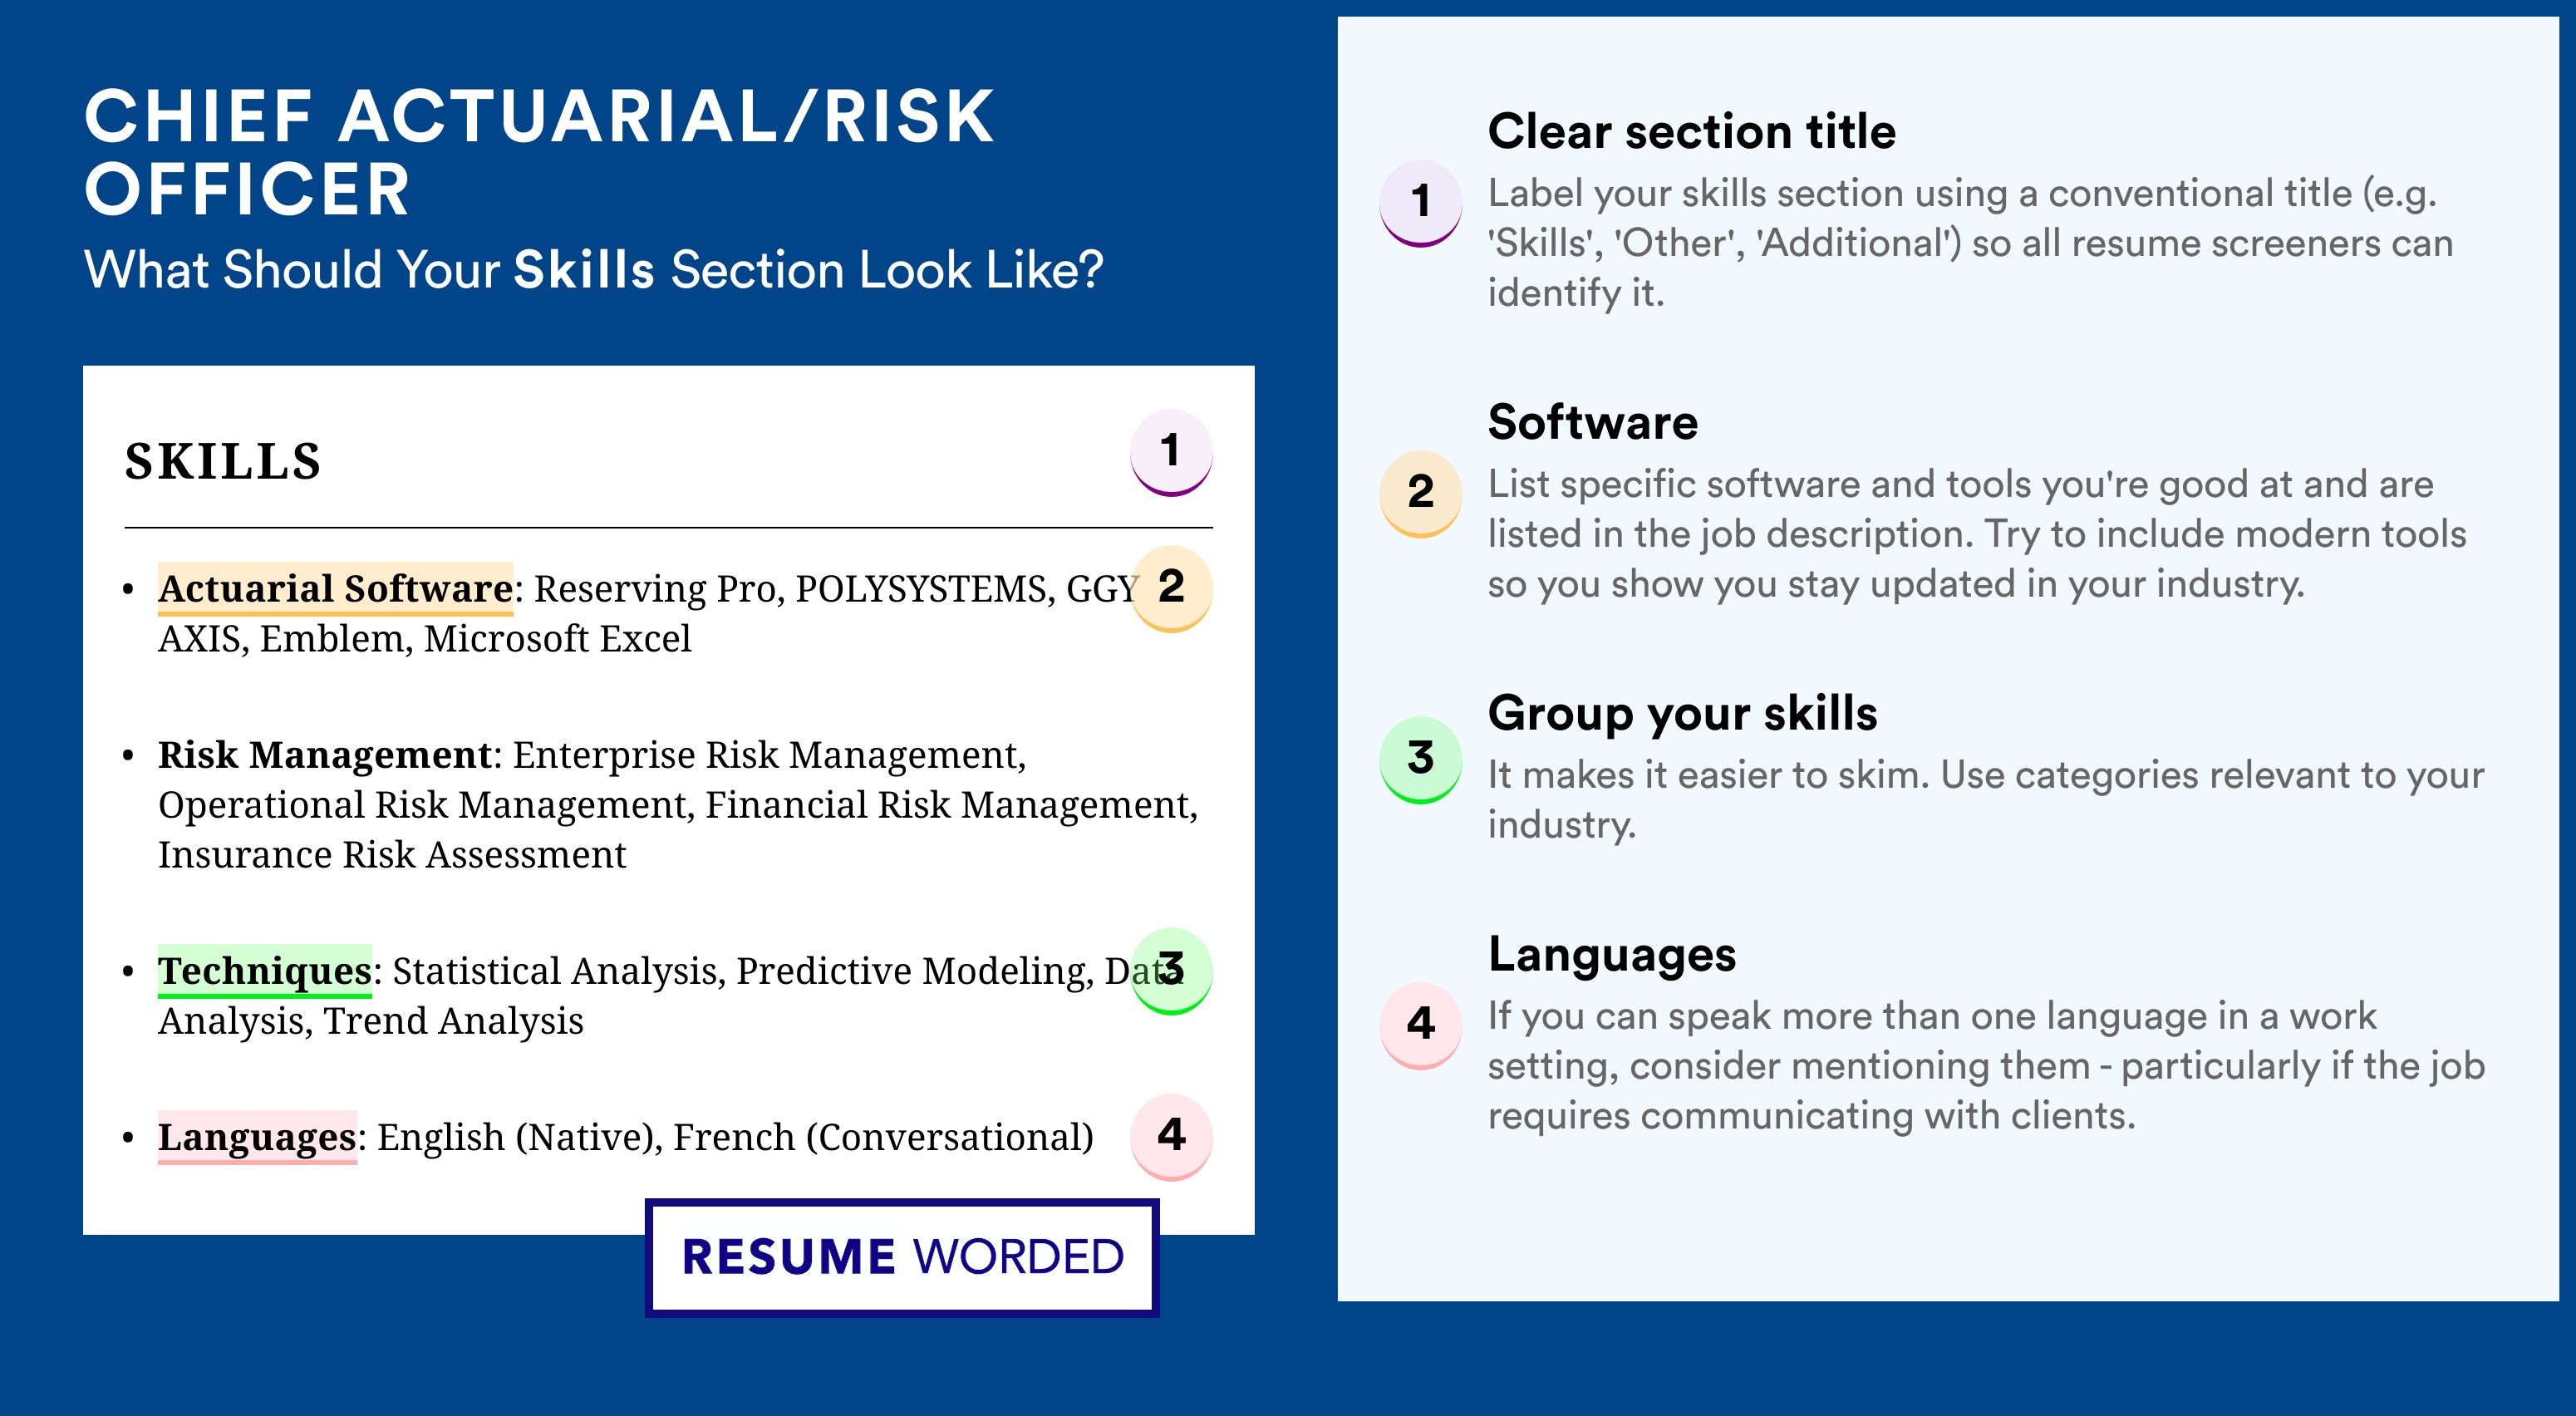Click the Software tip heading

click(1592, 422)
